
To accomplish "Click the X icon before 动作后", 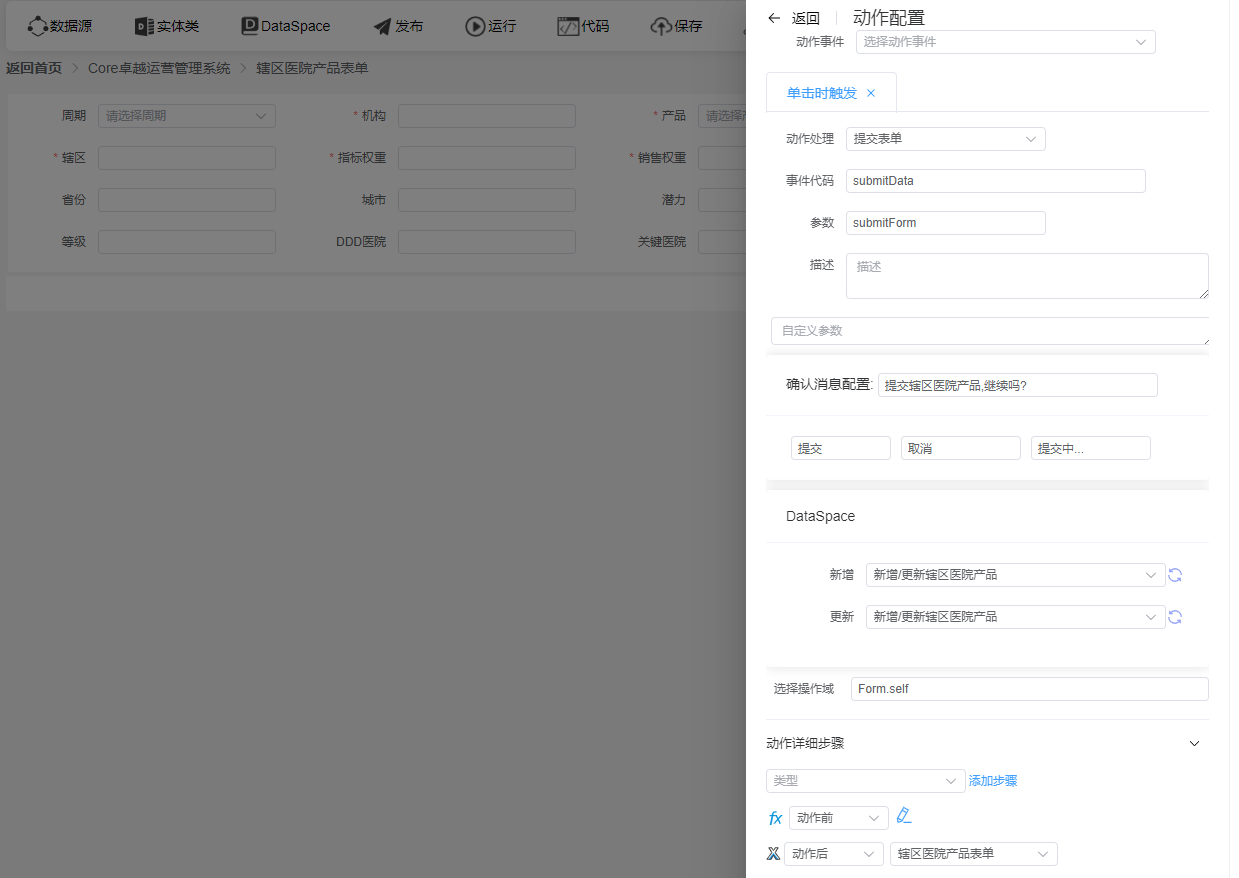I will tap(773, 854).
